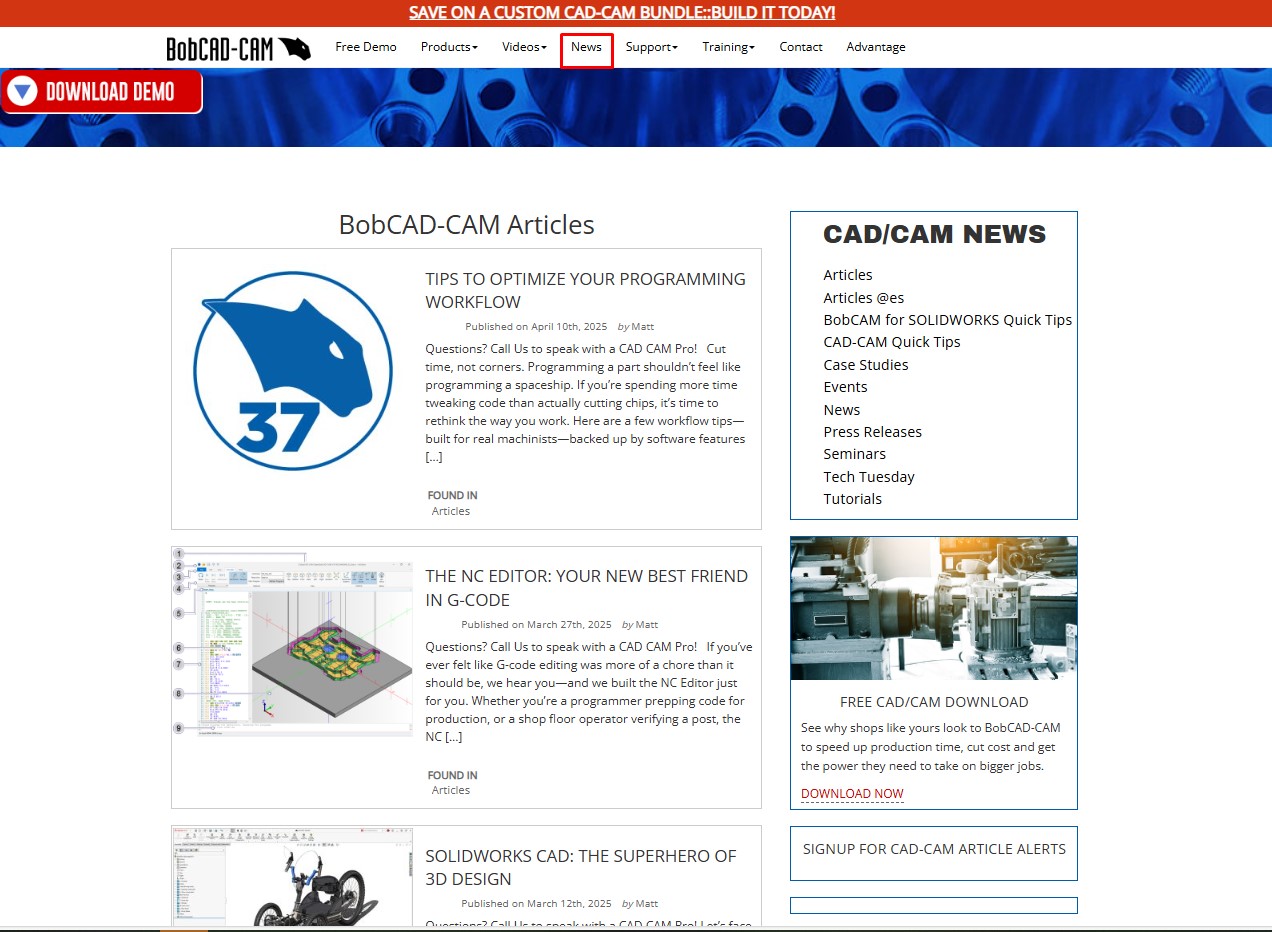This screenshot has width=1272, height=932.
Task: Click Articles under NC Editor's Found In
Action: (451, 790)
